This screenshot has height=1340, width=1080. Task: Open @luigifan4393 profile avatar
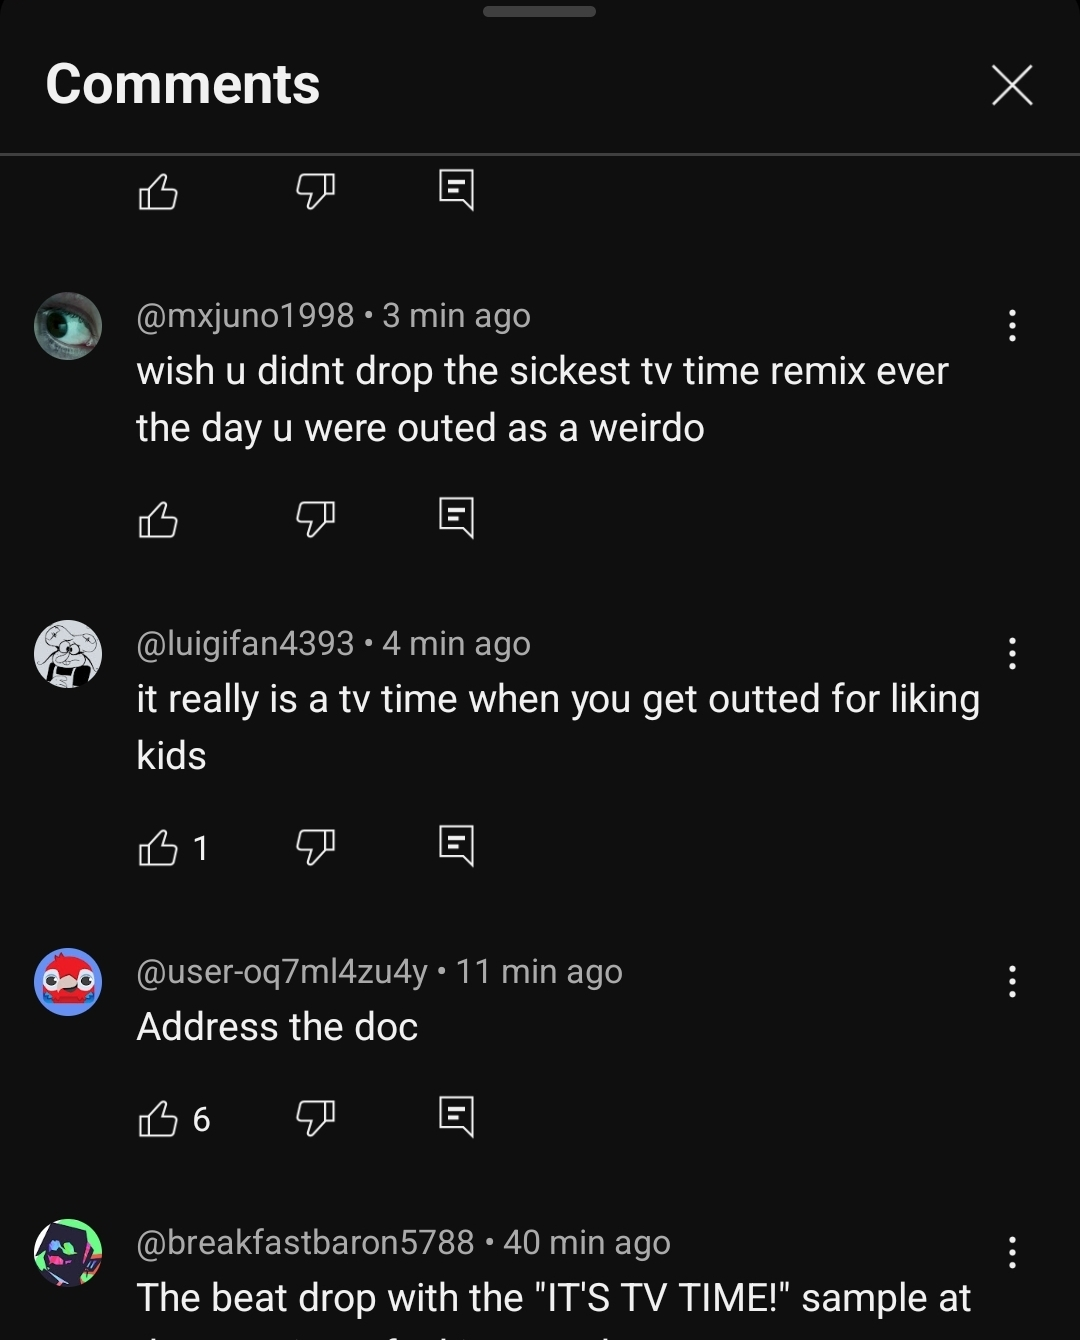[68, 654]
